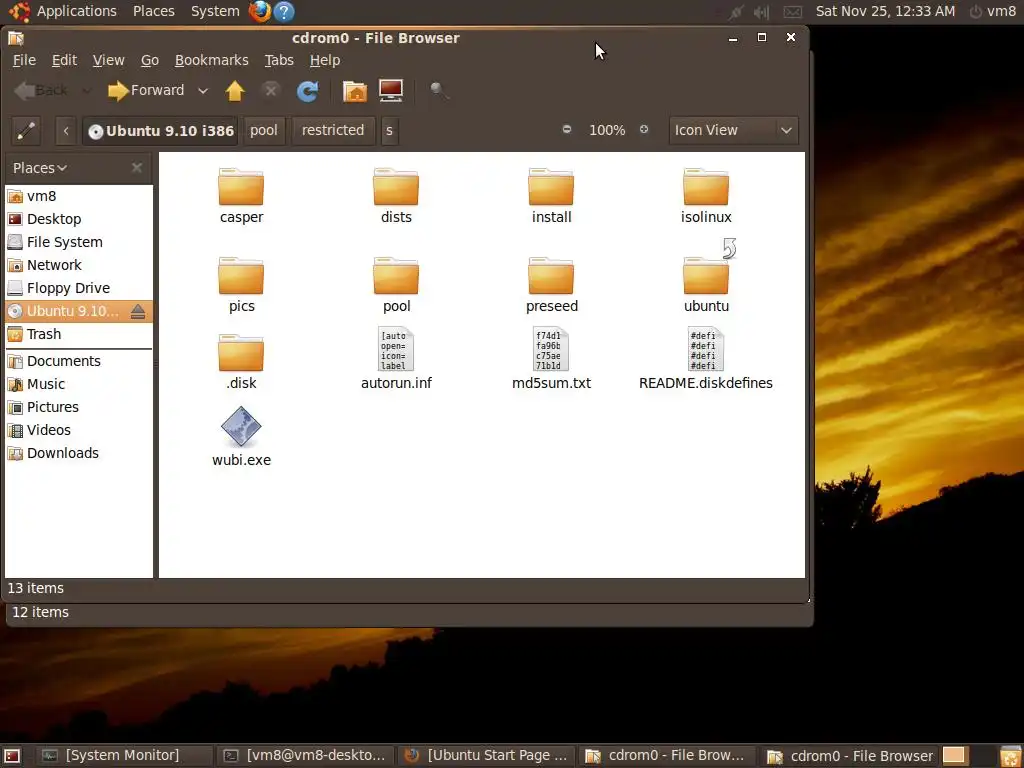
Task: Select the .disk folder
Action: [x=241, y=362]
